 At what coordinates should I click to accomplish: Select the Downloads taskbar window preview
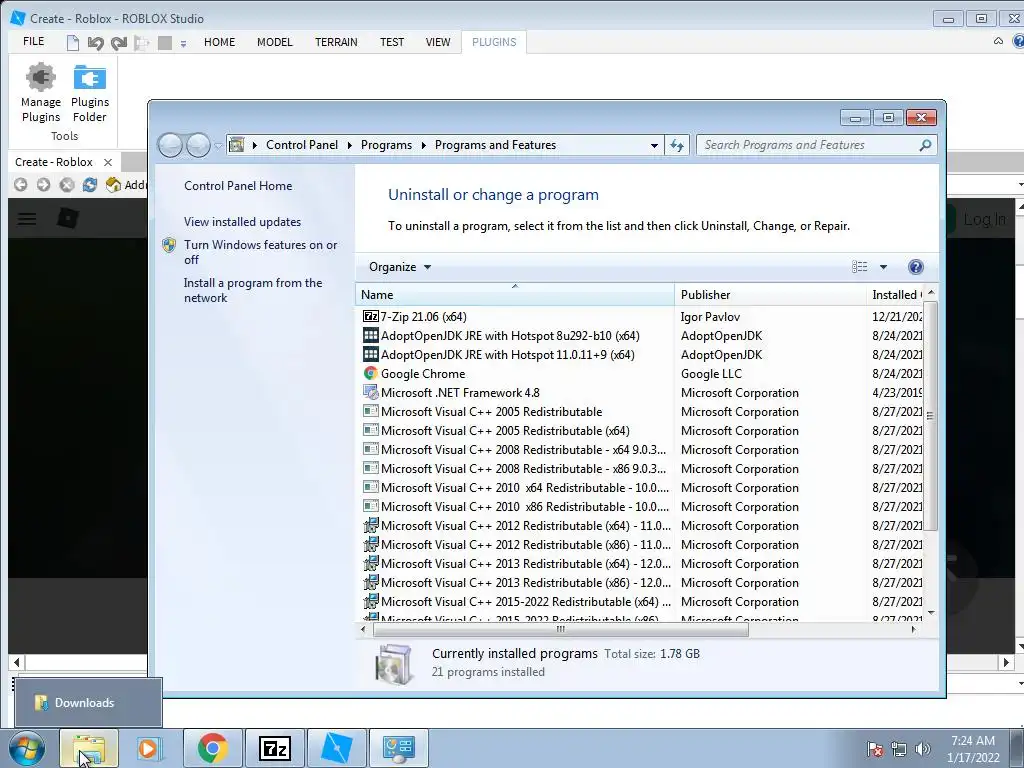click(x=88, y=703)
